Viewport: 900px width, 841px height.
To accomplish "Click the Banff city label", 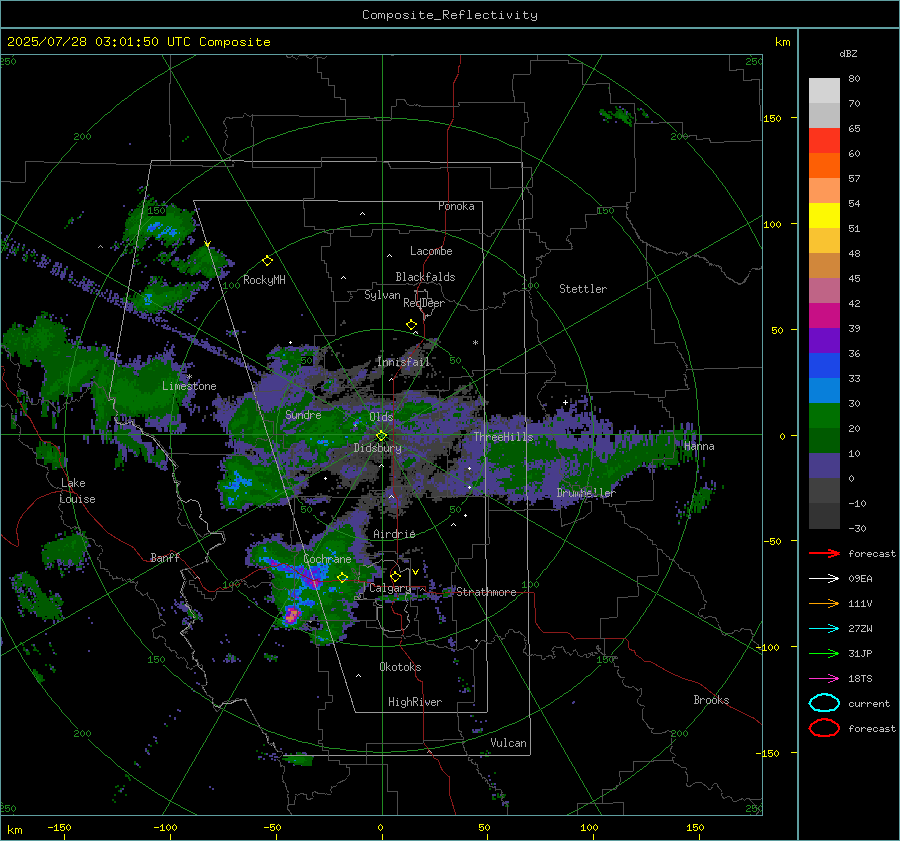I will [165, 557].
